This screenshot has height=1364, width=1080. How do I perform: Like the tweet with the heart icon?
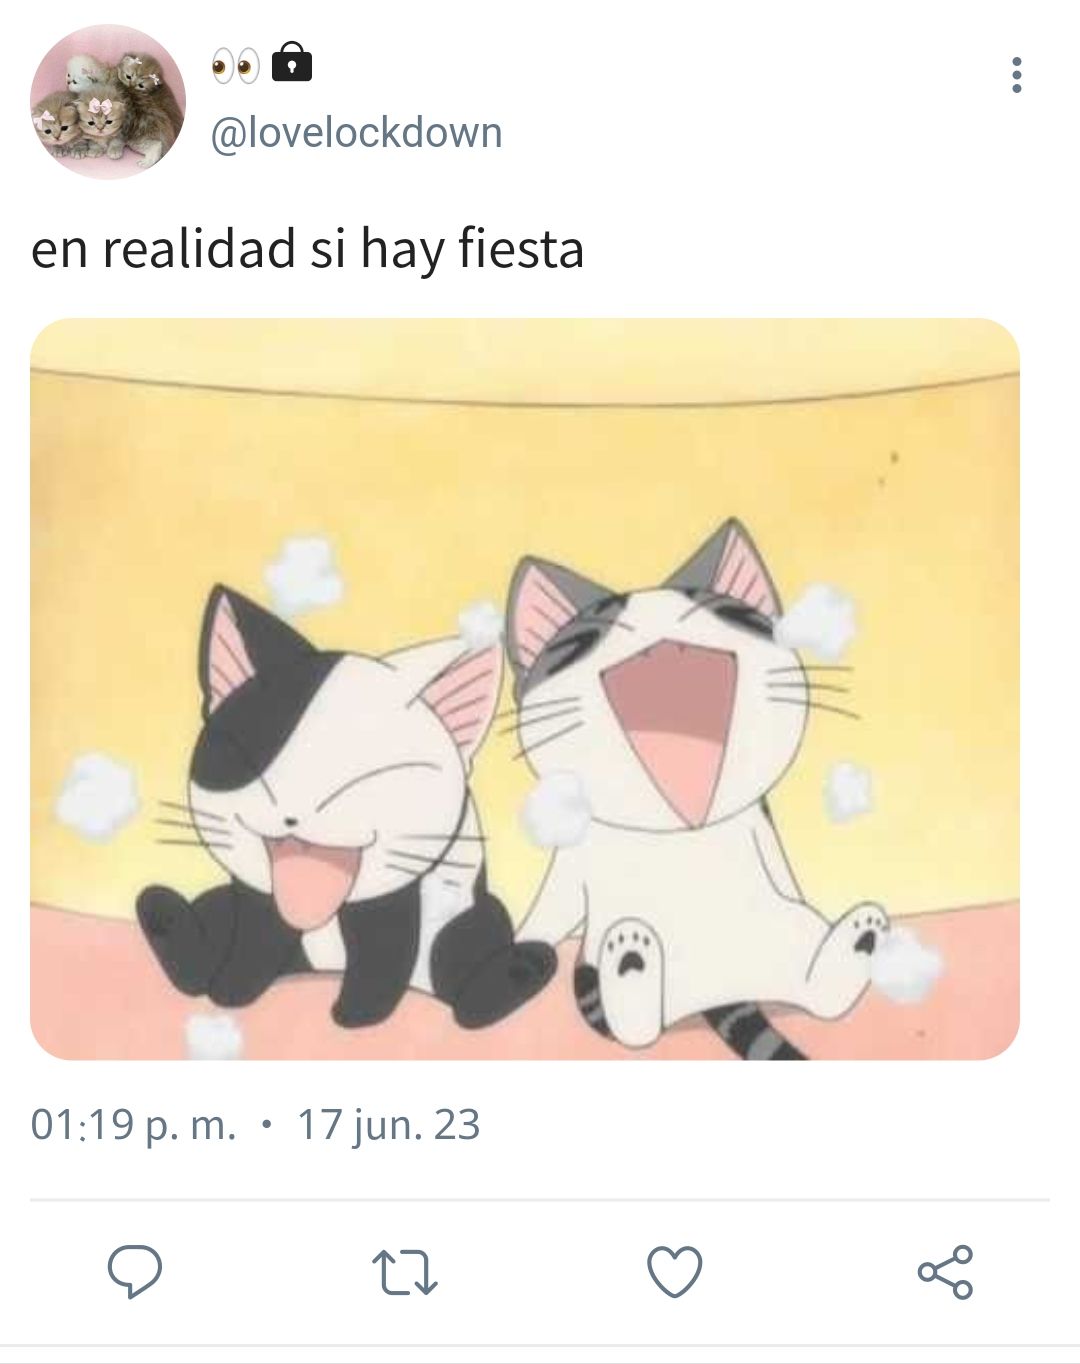coord(675,1272)
